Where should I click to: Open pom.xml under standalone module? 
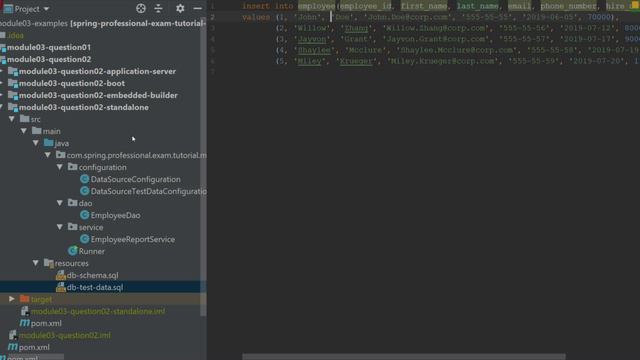pyautogui.click(x=46, y=323)
